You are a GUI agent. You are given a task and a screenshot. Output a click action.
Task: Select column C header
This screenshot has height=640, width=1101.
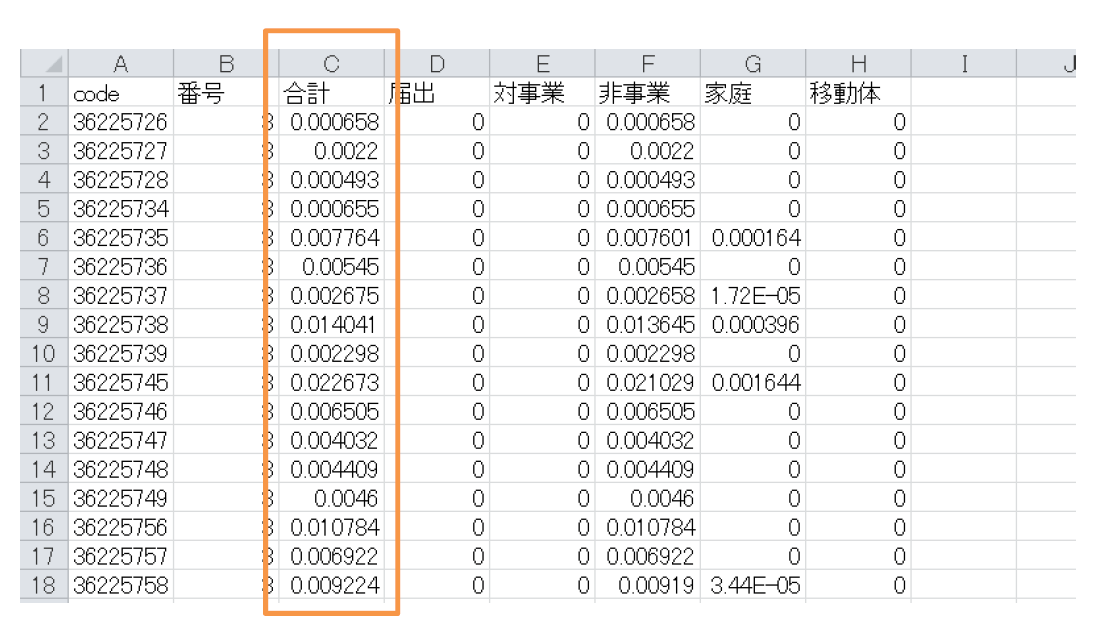coord(331,65)
